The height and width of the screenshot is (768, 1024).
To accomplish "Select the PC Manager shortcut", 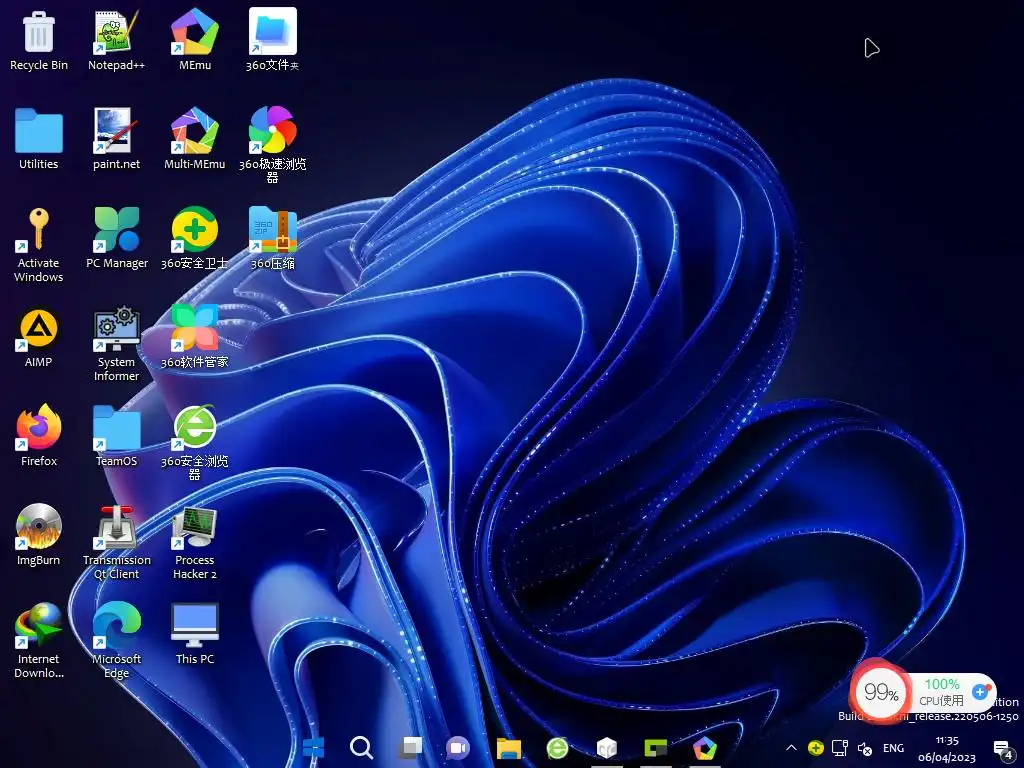I will 117,238.
